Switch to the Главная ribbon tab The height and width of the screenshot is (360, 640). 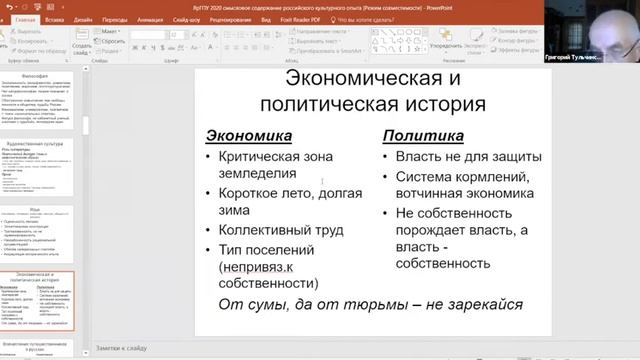pos(25,20)
